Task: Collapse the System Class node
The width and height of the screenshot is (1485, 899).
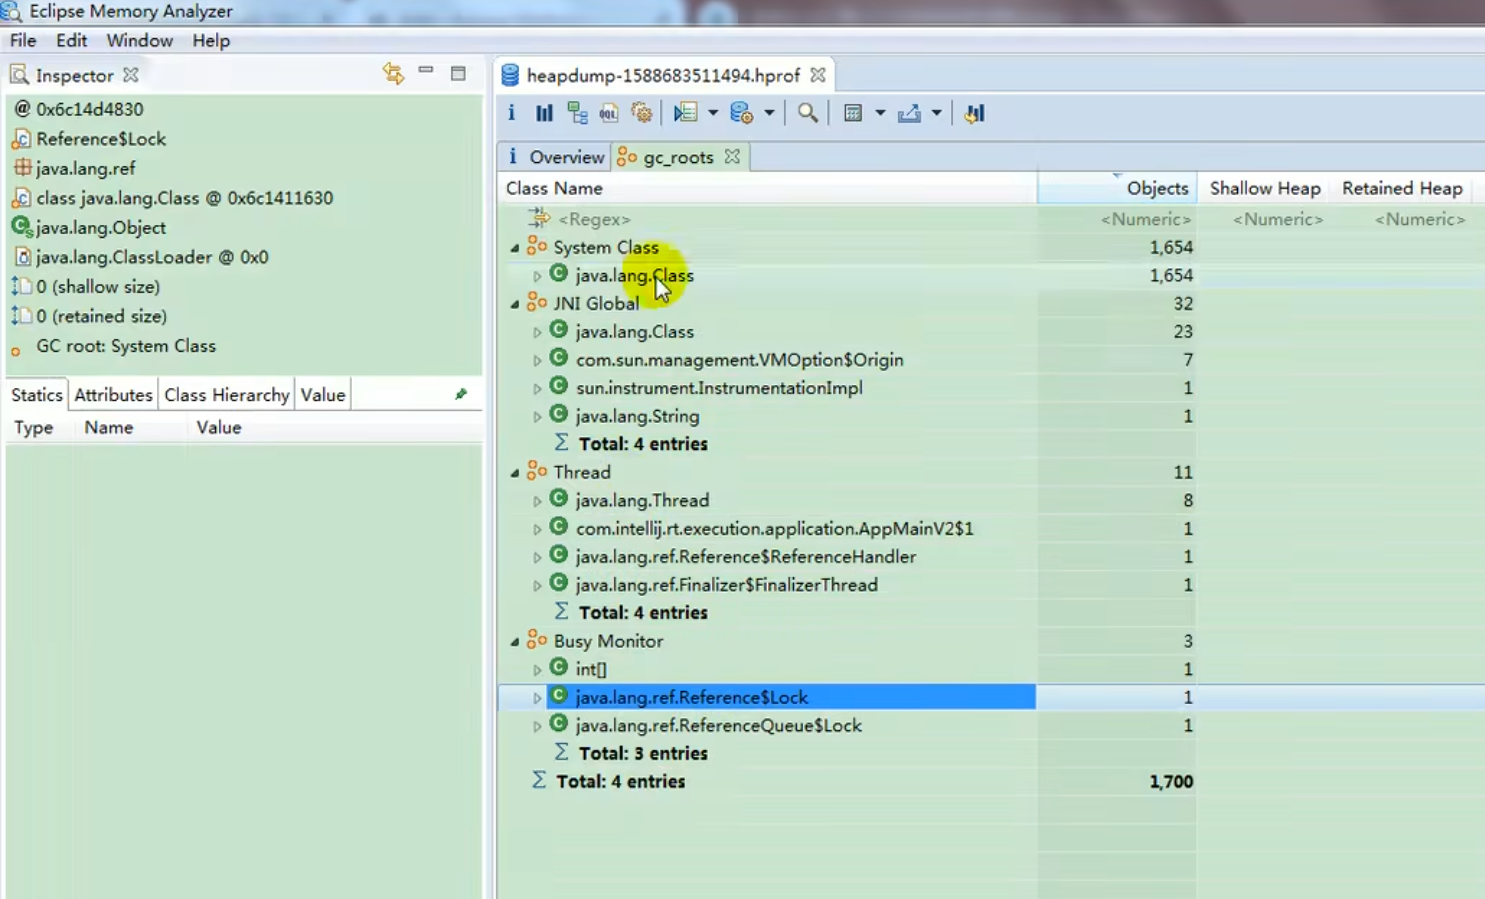Action: click(x=515, y=248)
